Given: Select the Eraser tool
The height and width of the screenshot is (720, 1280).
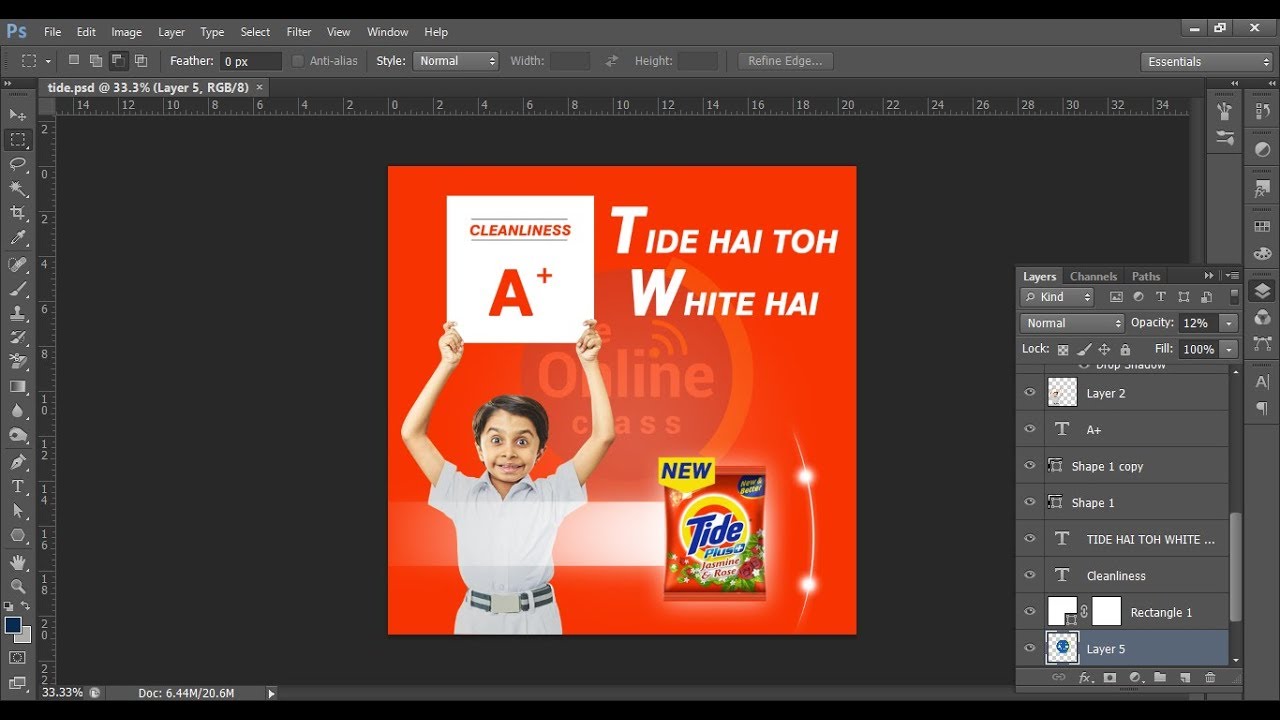Looking at the screenshot, I should tap(18, 362).
